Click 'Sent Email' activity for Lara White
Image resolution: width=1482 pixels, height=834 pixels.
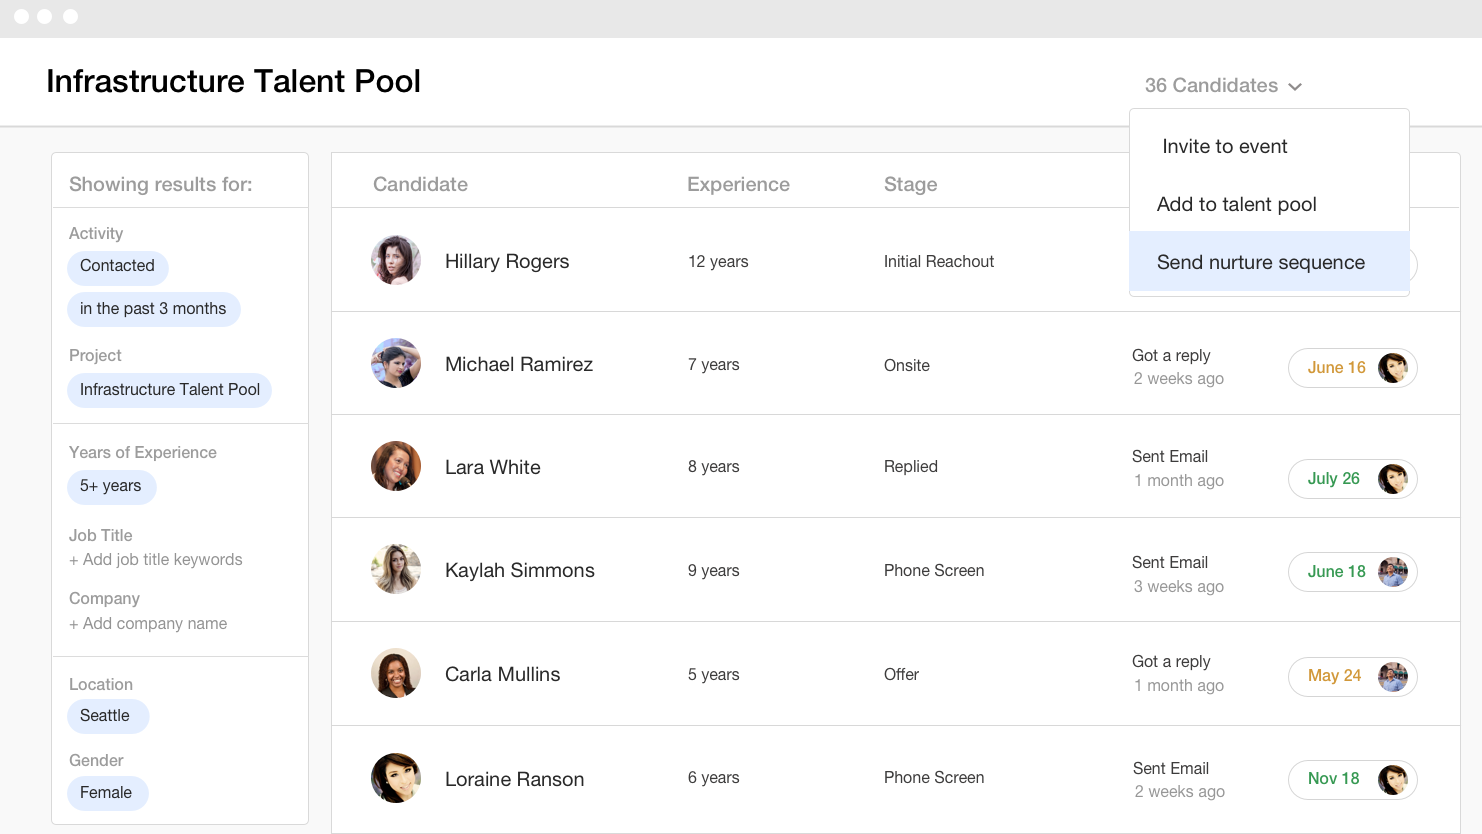pos(1170,456)
